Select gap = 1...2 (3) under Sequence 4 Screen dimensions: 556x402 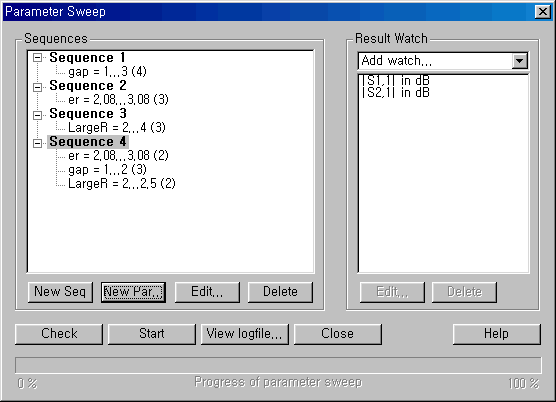tap(107, 169)
